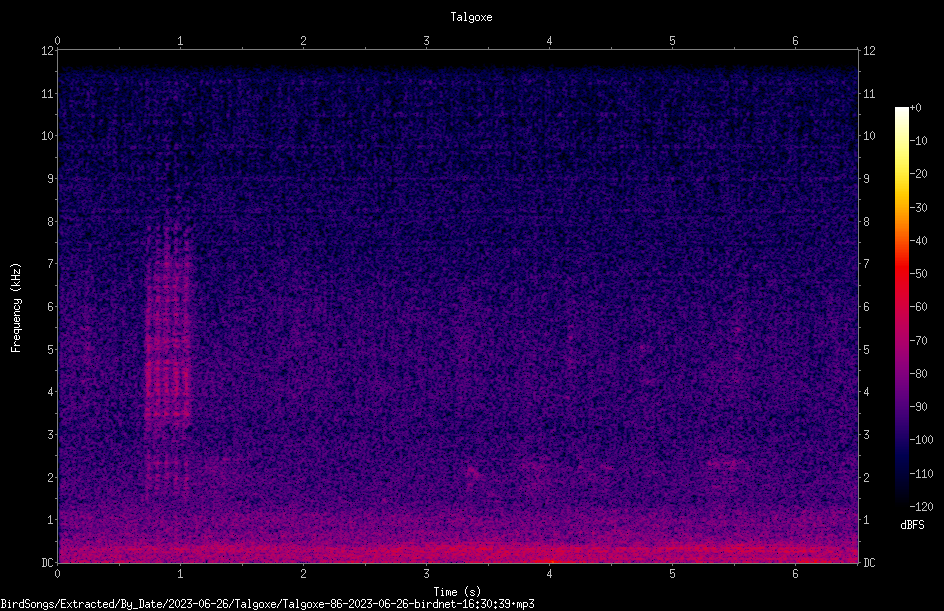Click the 2 kHz label on the left frequency axis

click(x=51, y=477)
